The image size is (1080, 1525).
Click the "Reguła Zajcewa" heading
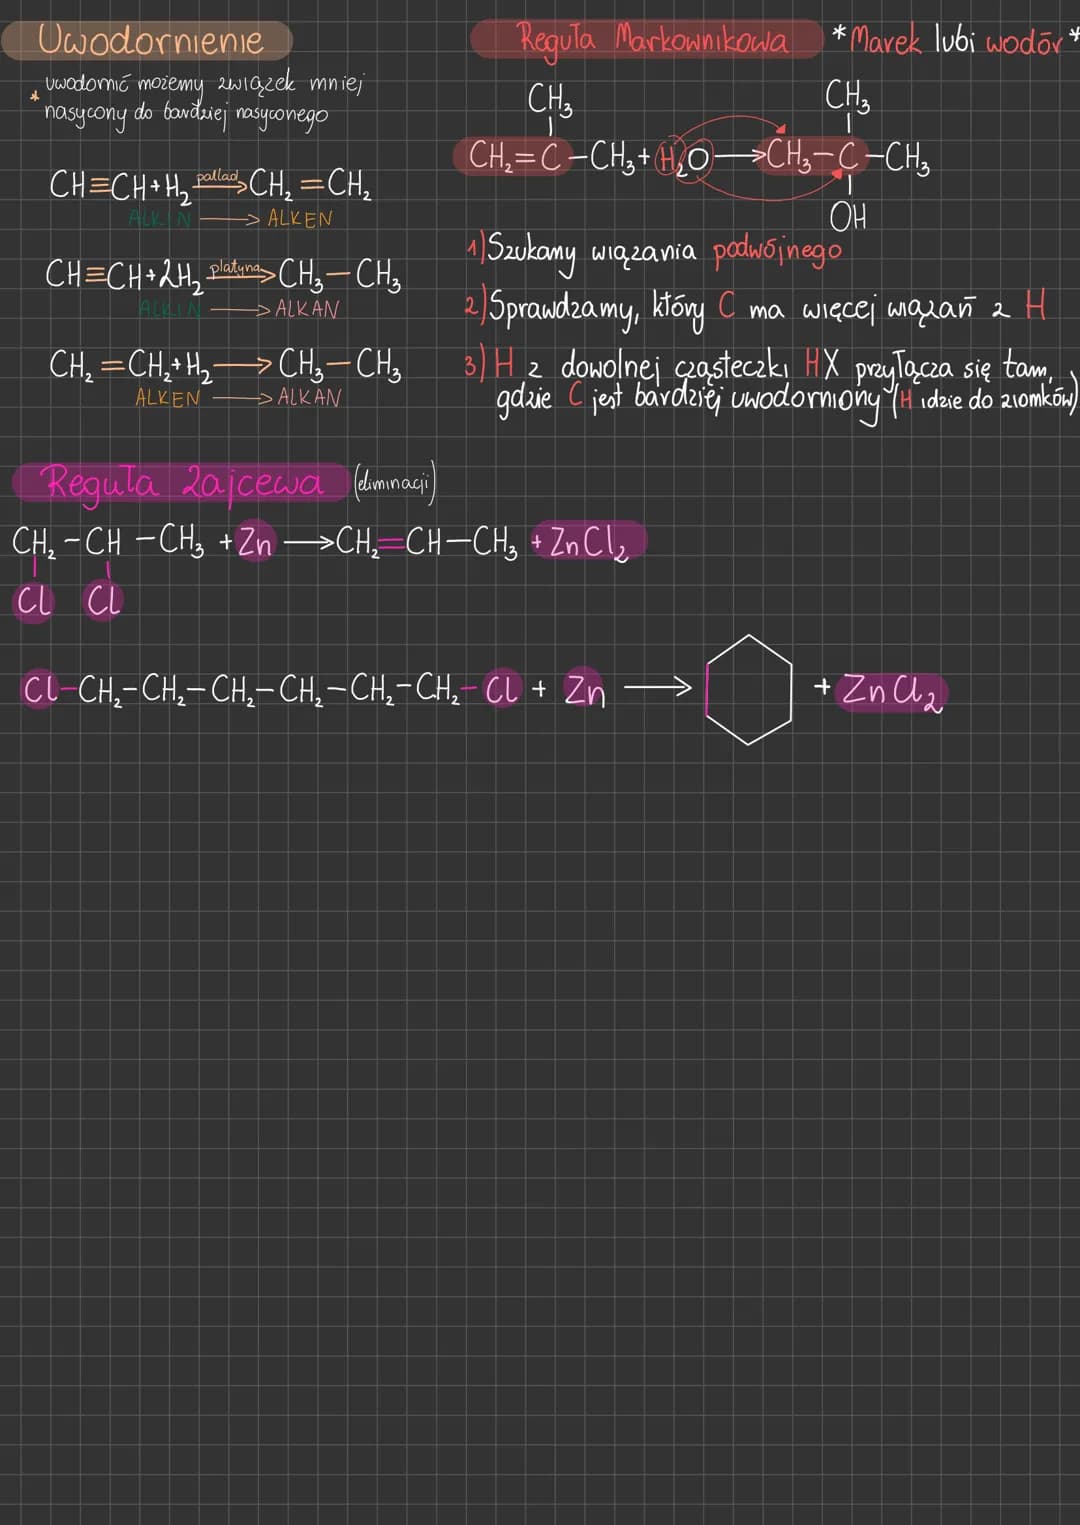184,483
